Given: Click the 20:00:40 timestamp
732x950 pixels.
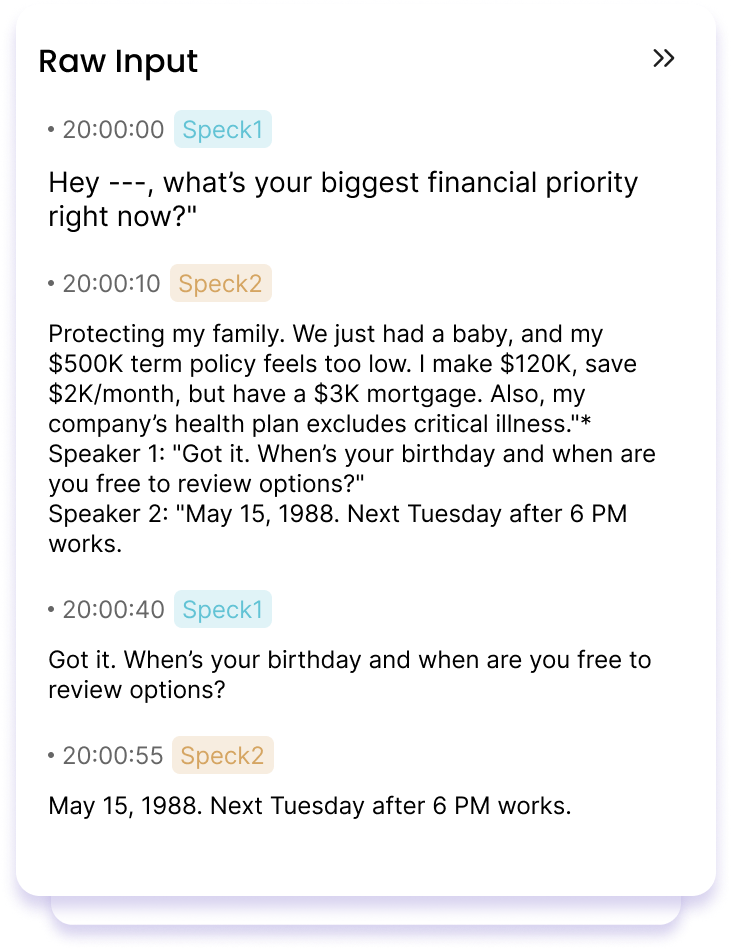Looking at the screenshot, I should [113, 610].
